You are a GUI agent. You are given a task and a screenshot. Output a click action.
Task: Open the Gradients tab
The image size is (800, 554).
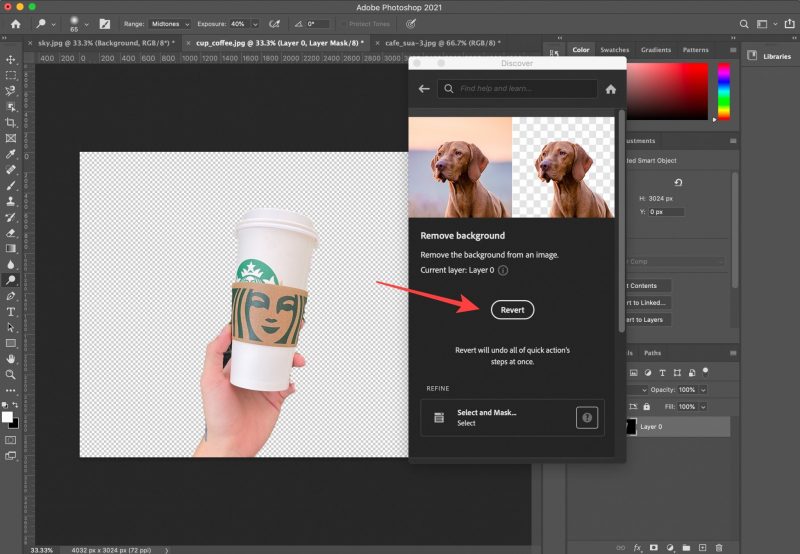tap(656, 50)
